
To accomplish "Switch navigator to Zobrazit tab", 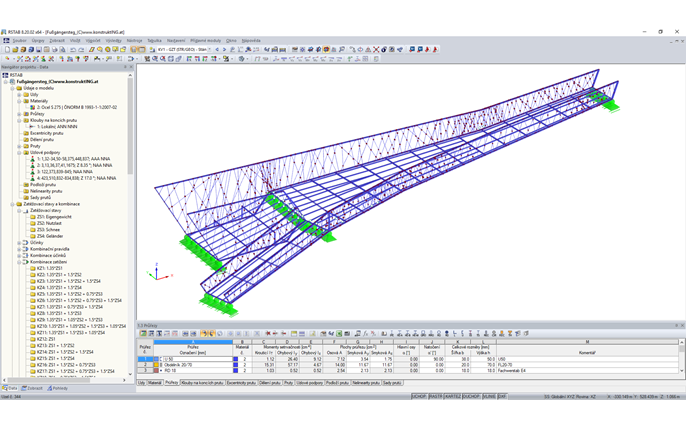I will click(33, 388).
